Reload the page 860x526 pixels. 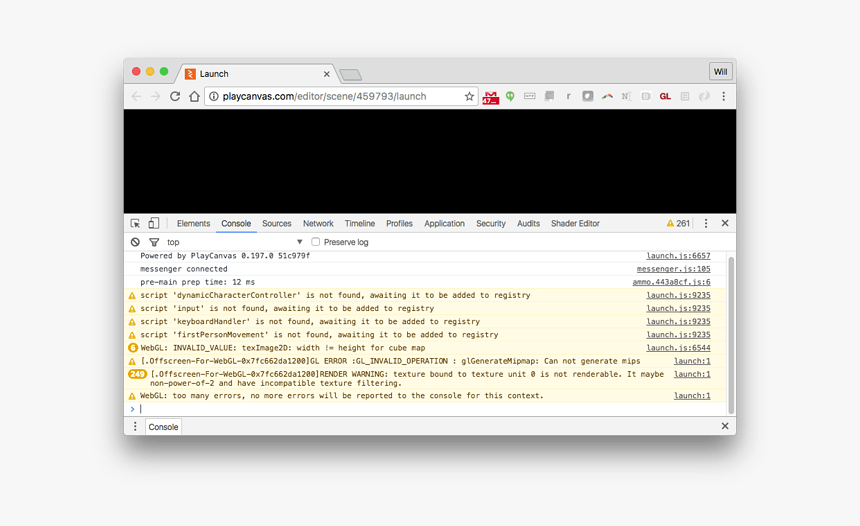point(175,97)
